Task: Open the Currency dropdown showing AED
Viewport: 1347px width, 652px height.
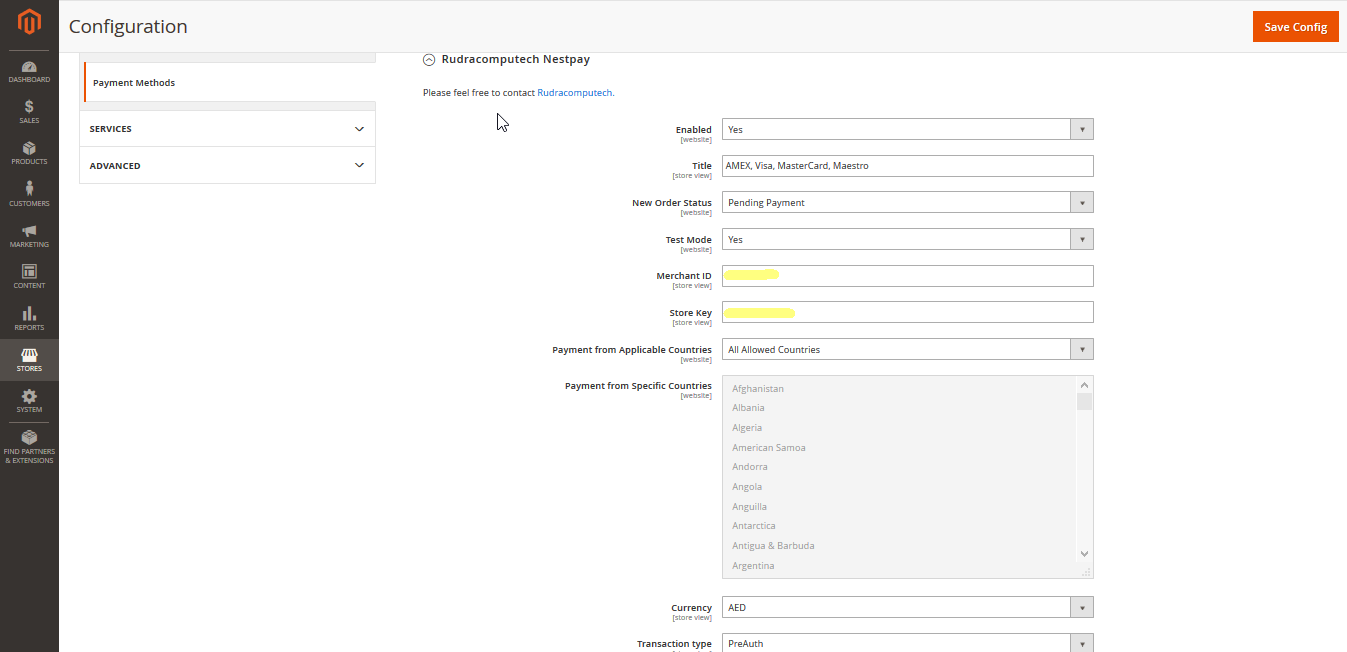Action: [907, 607]
